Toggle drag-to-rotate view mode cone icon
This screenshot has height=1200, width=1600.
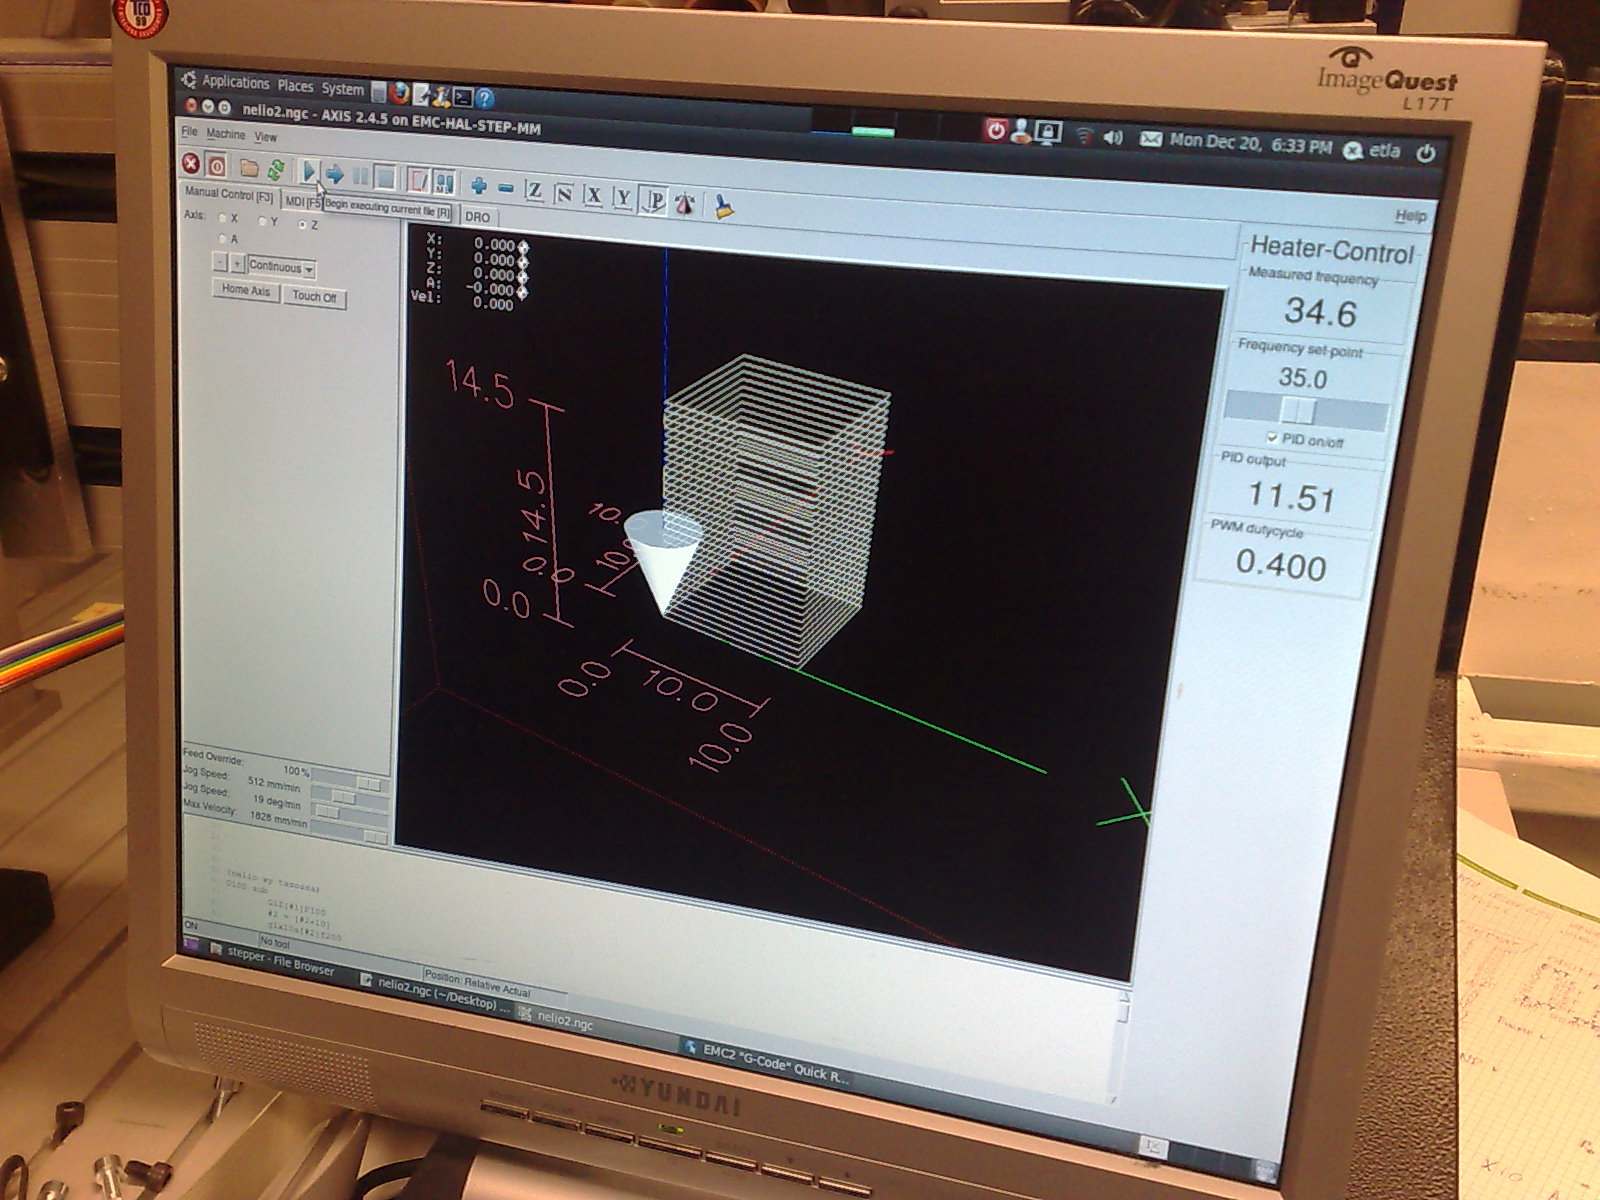686,203
